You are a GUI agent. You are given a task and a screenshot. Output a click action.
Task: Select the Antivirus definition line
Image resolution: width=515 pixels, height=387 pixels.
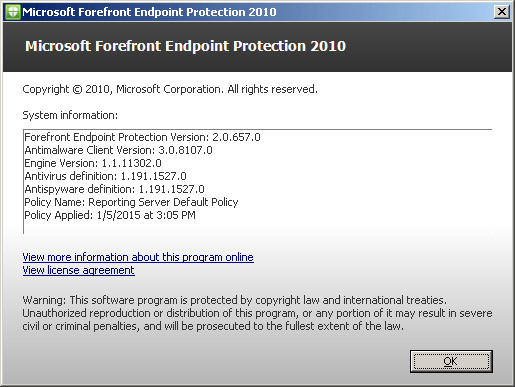[x=105, y=176]
